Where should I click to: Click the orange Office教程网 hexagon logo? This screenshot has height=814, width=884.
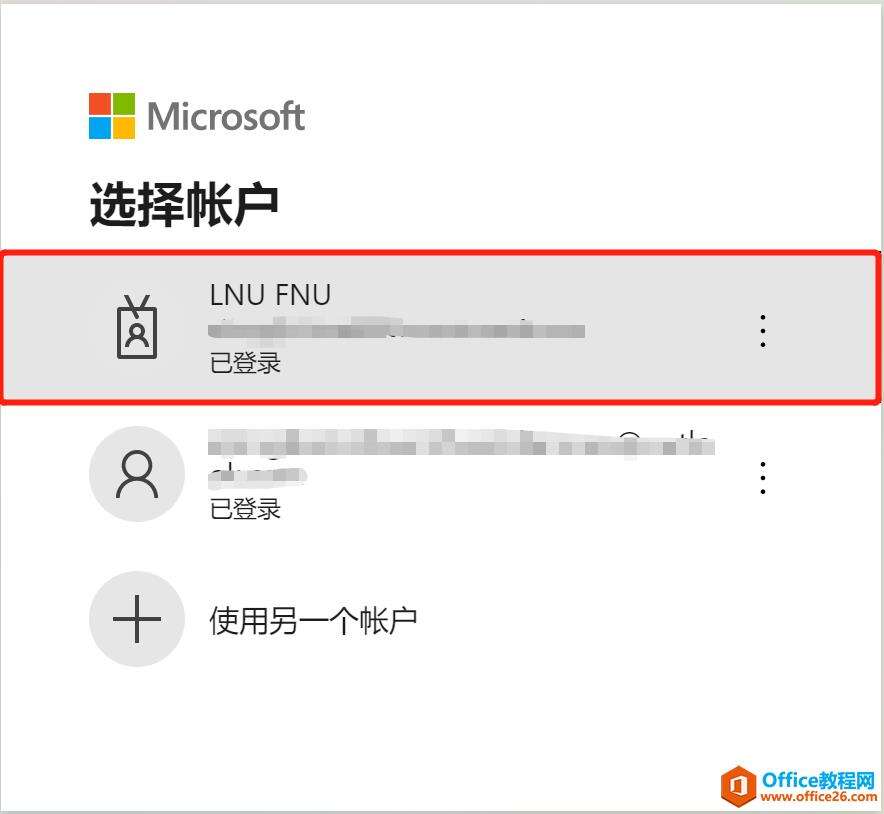coord(739,785)
